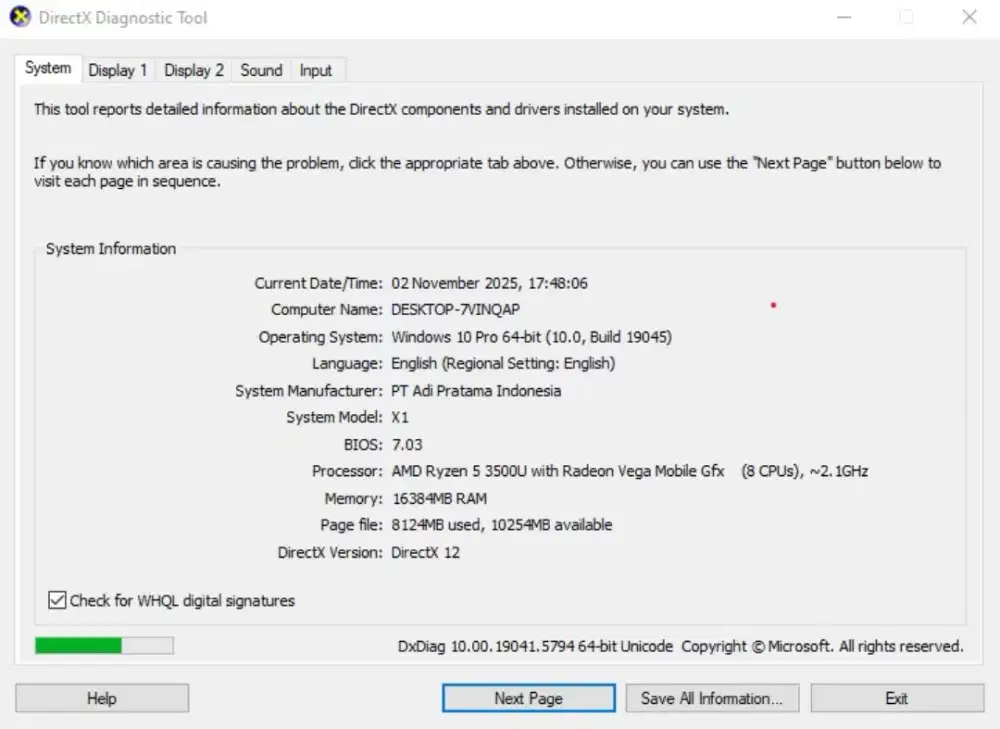This screenshot has width=1000, height=729.
Task: Click the DirectX Diagnostic Tool title text
Action: 123,17
